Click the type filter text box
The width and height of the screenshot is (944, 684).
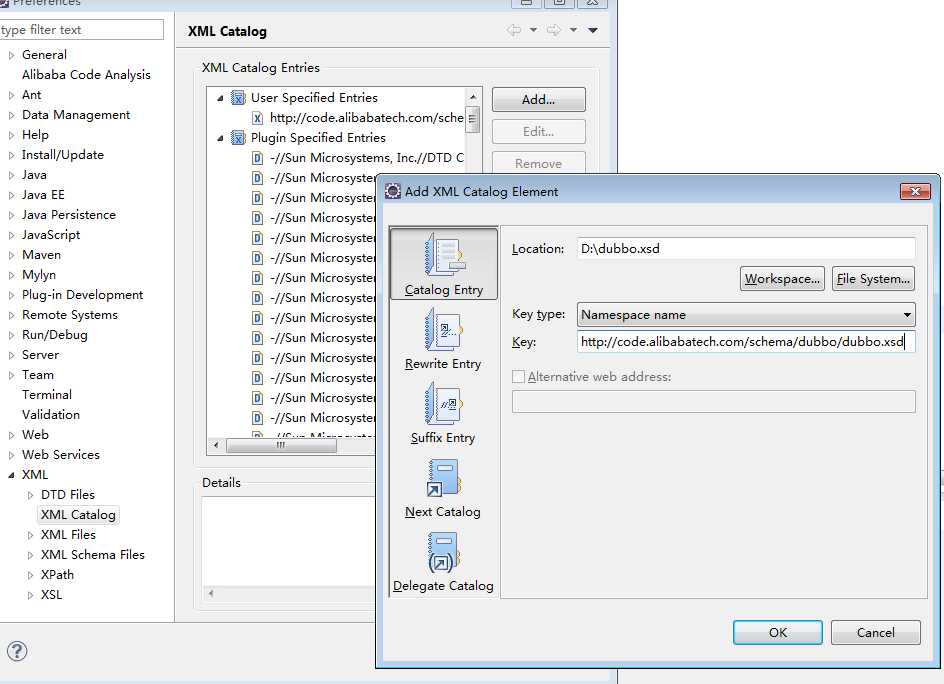coord(81,30)
